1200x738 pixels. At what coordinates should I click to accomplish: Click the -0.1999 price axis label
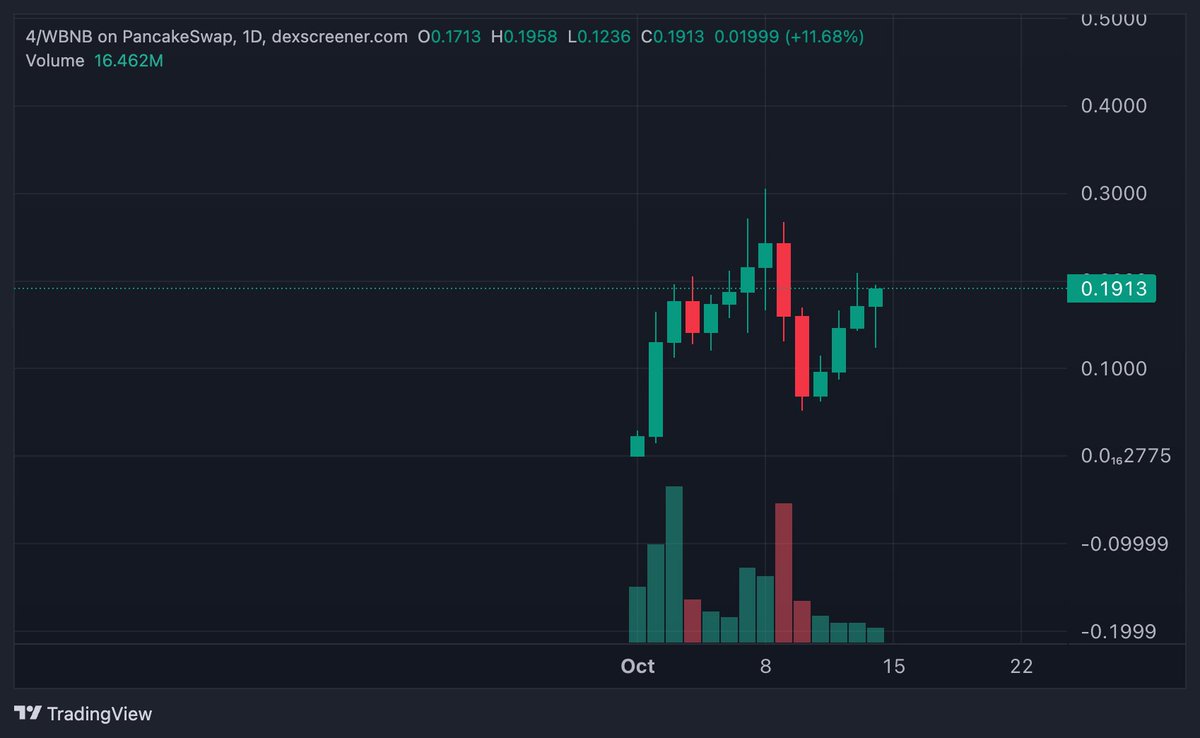pyautogui.click(x=1118, y=631)
